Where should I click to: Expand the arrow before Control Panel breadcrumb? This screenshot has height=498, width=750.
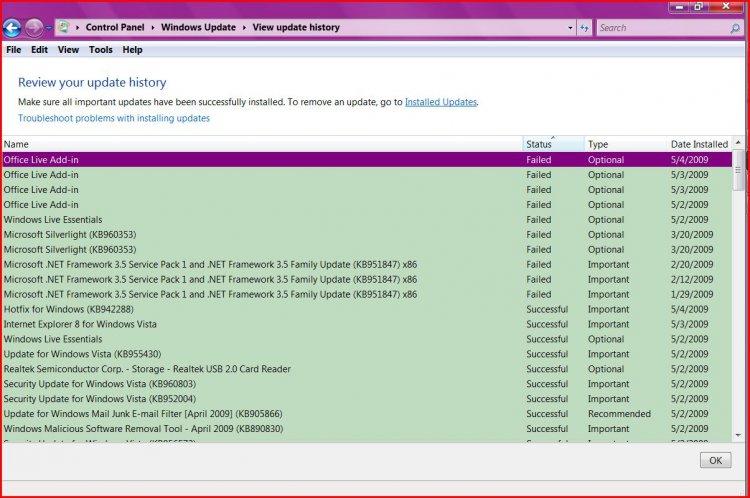(x=77, y=28)
